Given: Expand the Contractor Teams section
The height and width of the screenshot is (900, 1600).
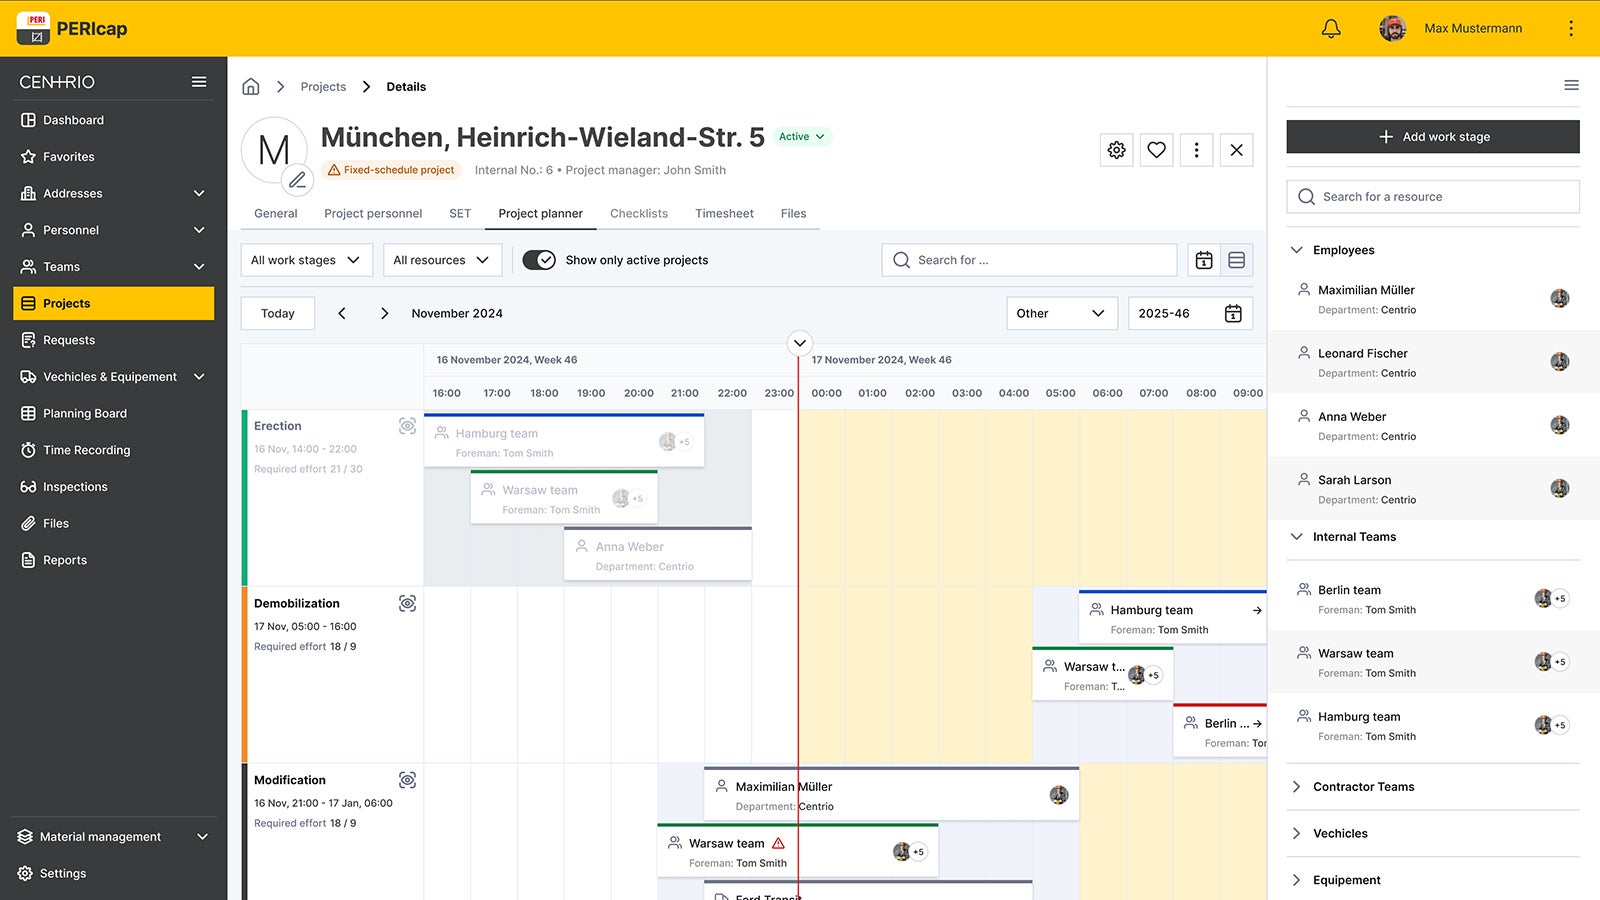Looking at the screenshot, I should click(1363, 787).
